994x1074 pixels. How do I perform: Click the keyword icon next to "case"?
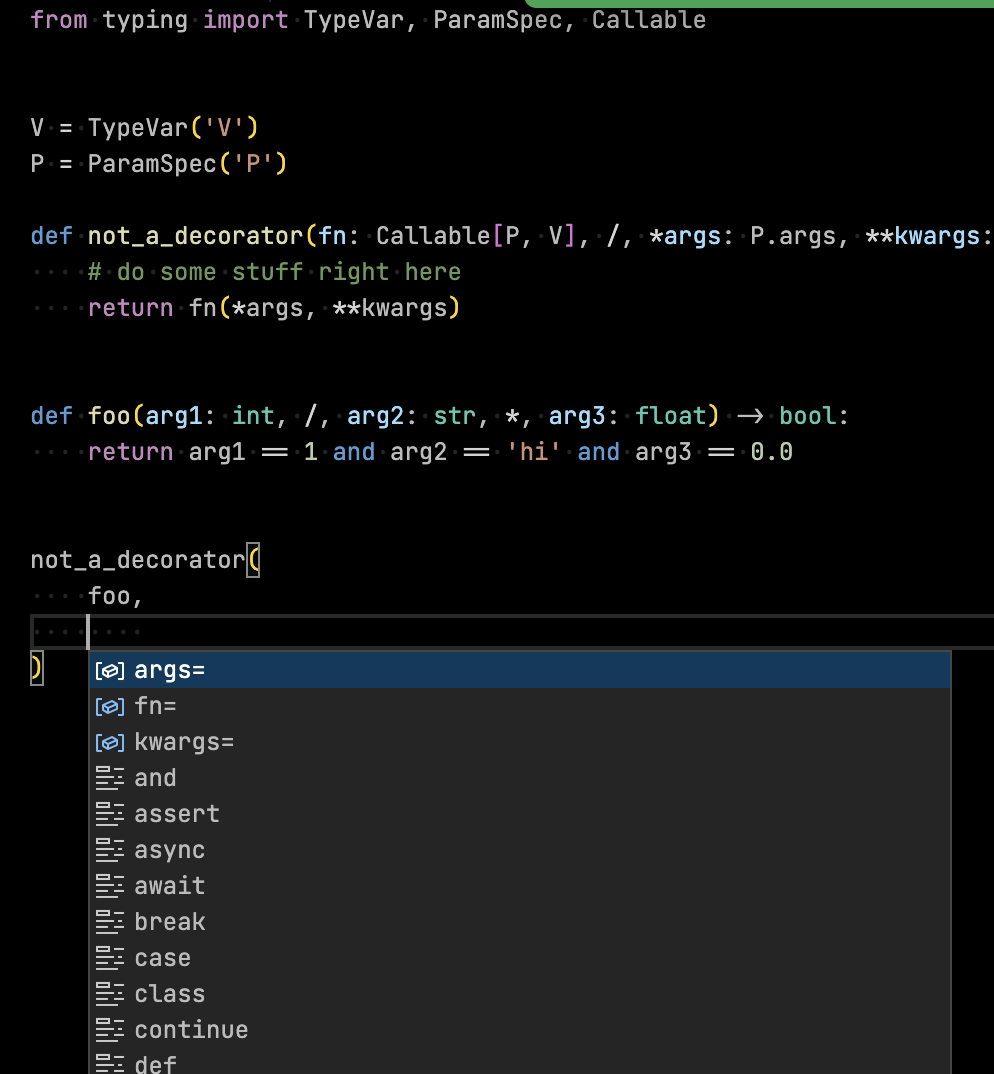click(110, 958)
